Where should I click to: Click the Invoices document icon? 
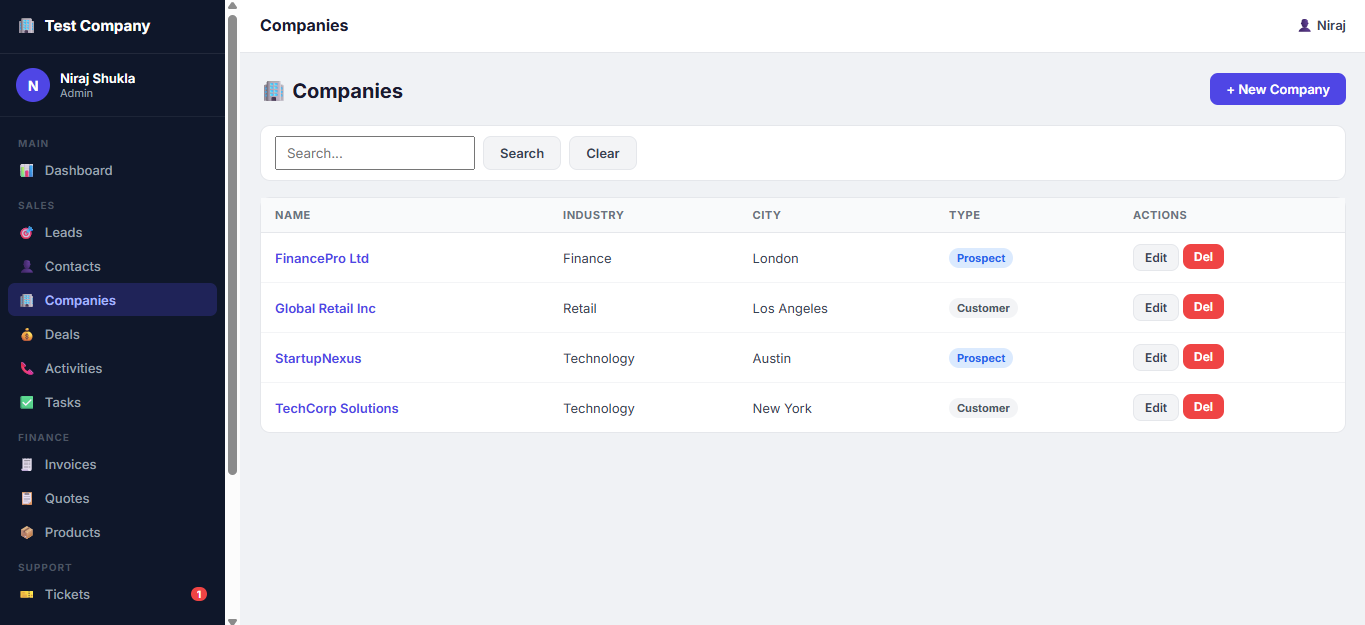pyautogui.click(x=27, y=465)
